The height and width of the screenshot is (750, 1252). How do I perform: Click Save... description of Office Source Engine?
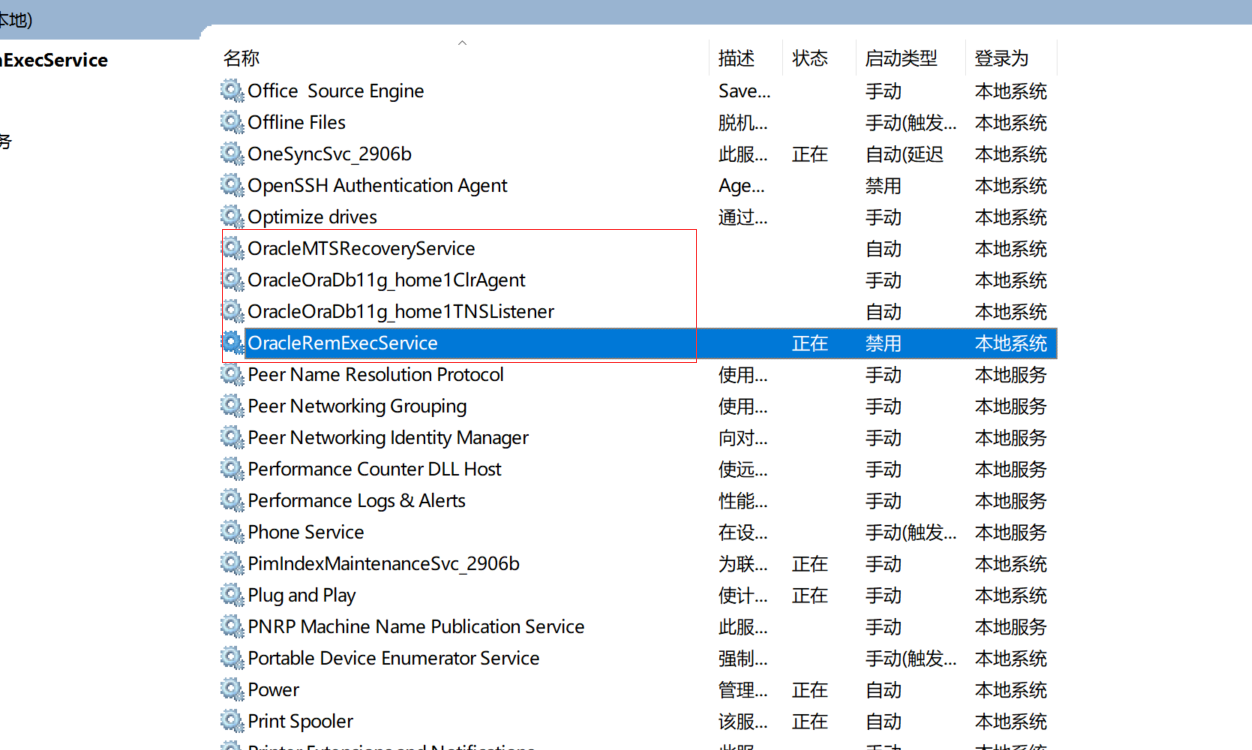(x=745, y=91)
